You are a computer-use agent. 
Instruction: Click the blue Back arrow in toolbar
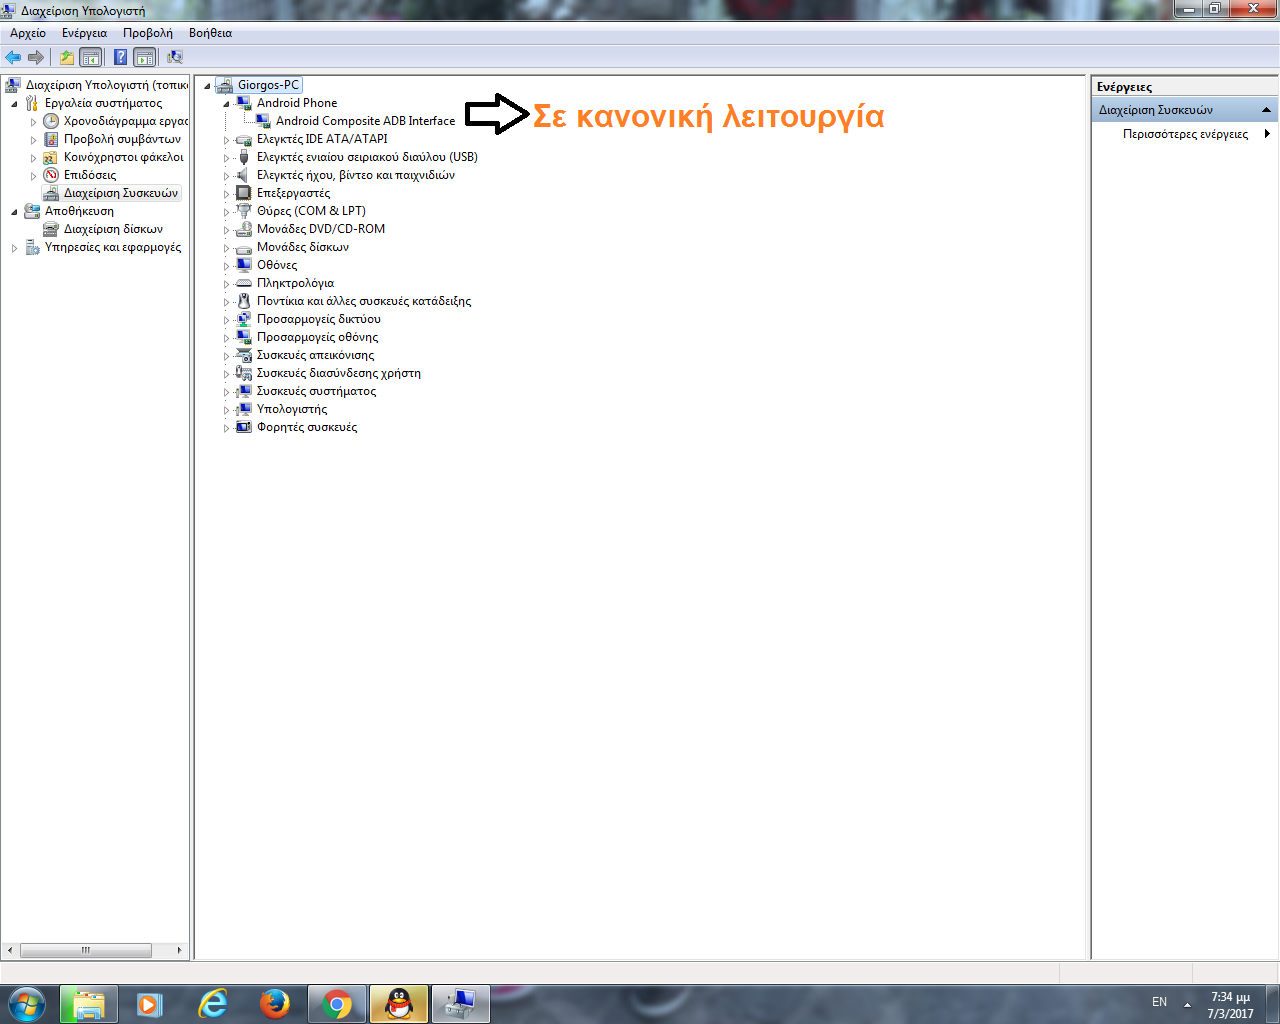click(x=13, y=58)
